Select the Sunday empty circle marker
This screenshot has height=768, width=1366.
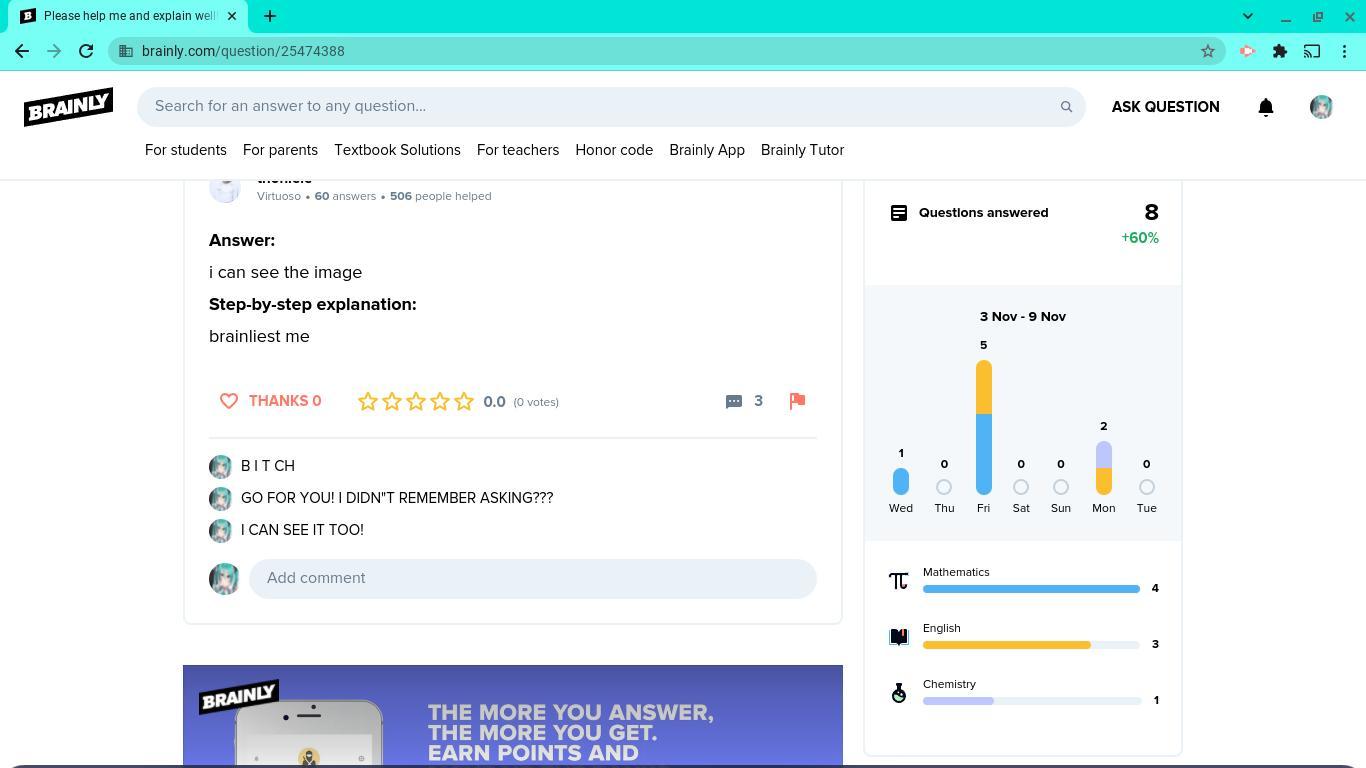coord(1061,487)
